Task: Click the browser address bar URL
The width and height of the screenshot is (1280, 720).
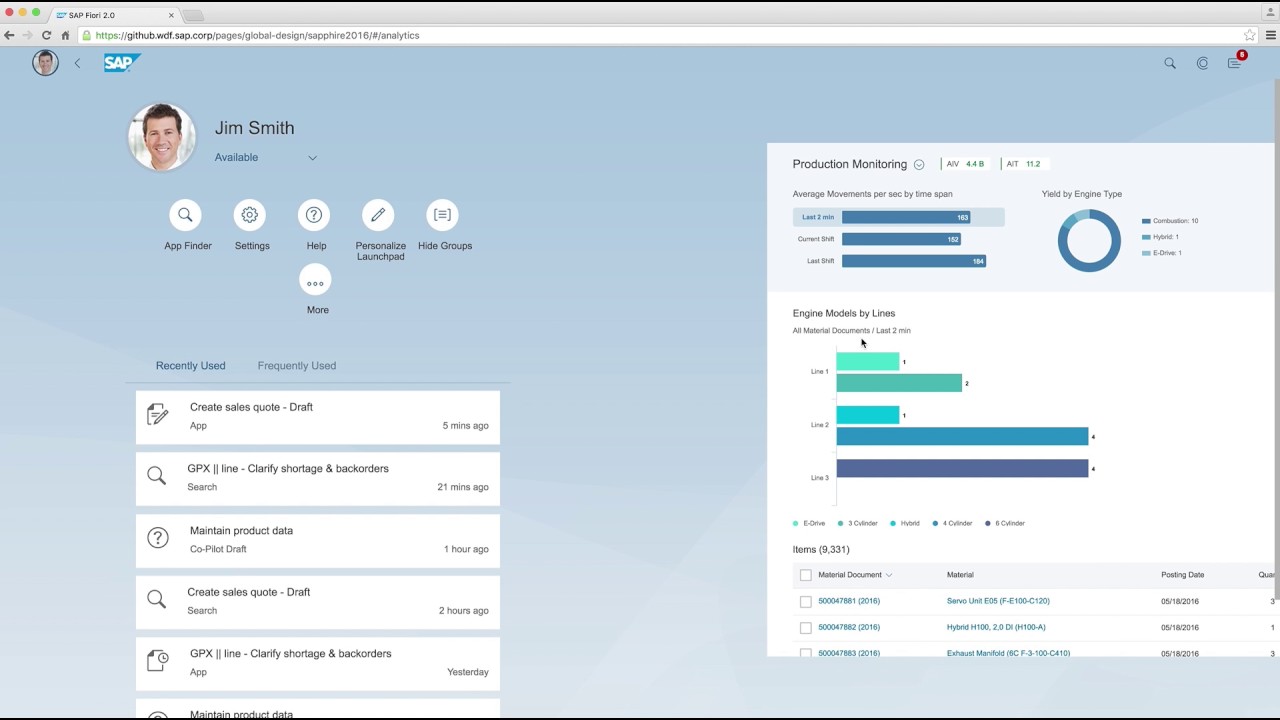Action: [x=258, y=35]
